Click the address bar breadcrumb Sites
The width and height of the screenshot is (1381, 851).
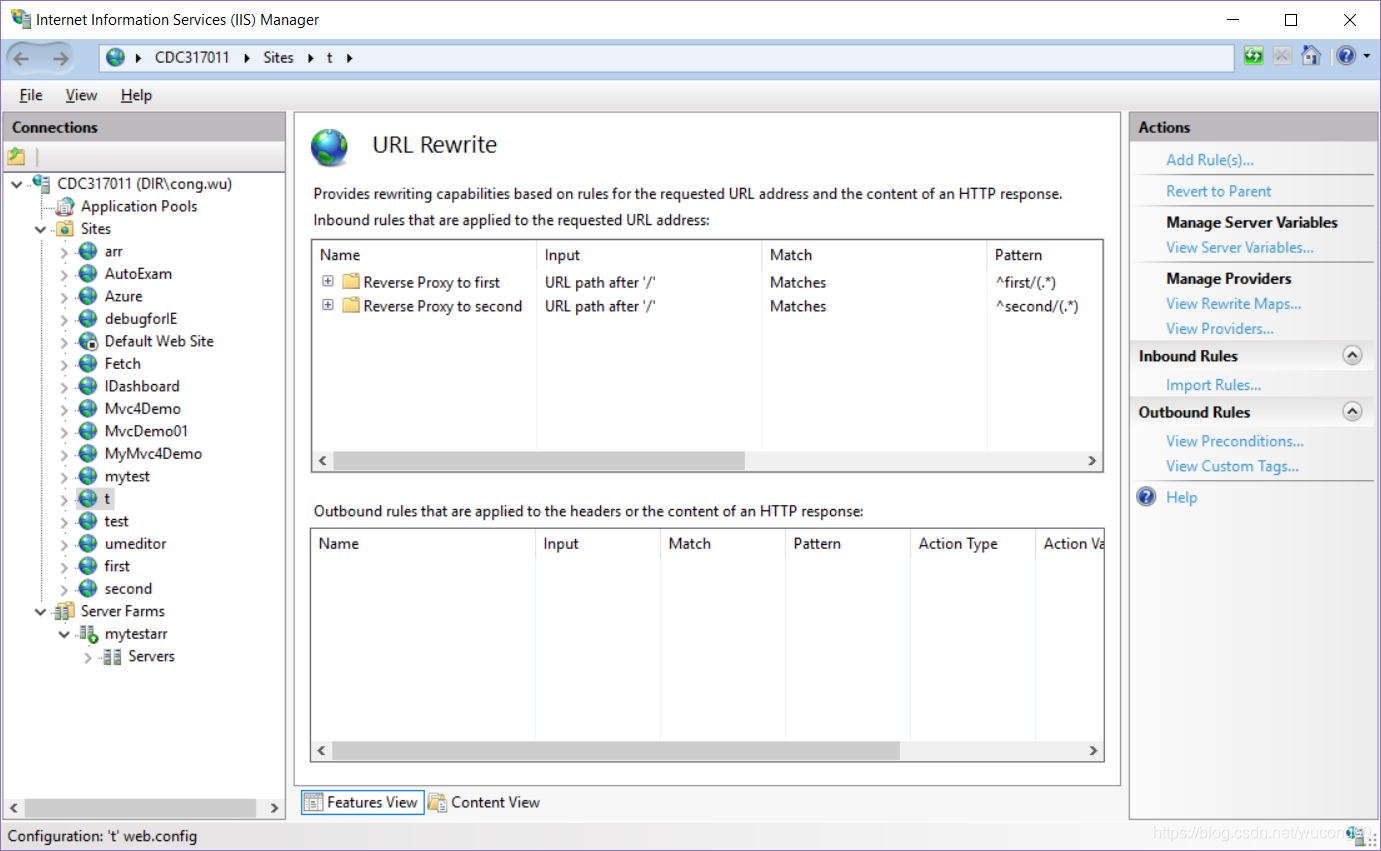[x=278, y=58]
